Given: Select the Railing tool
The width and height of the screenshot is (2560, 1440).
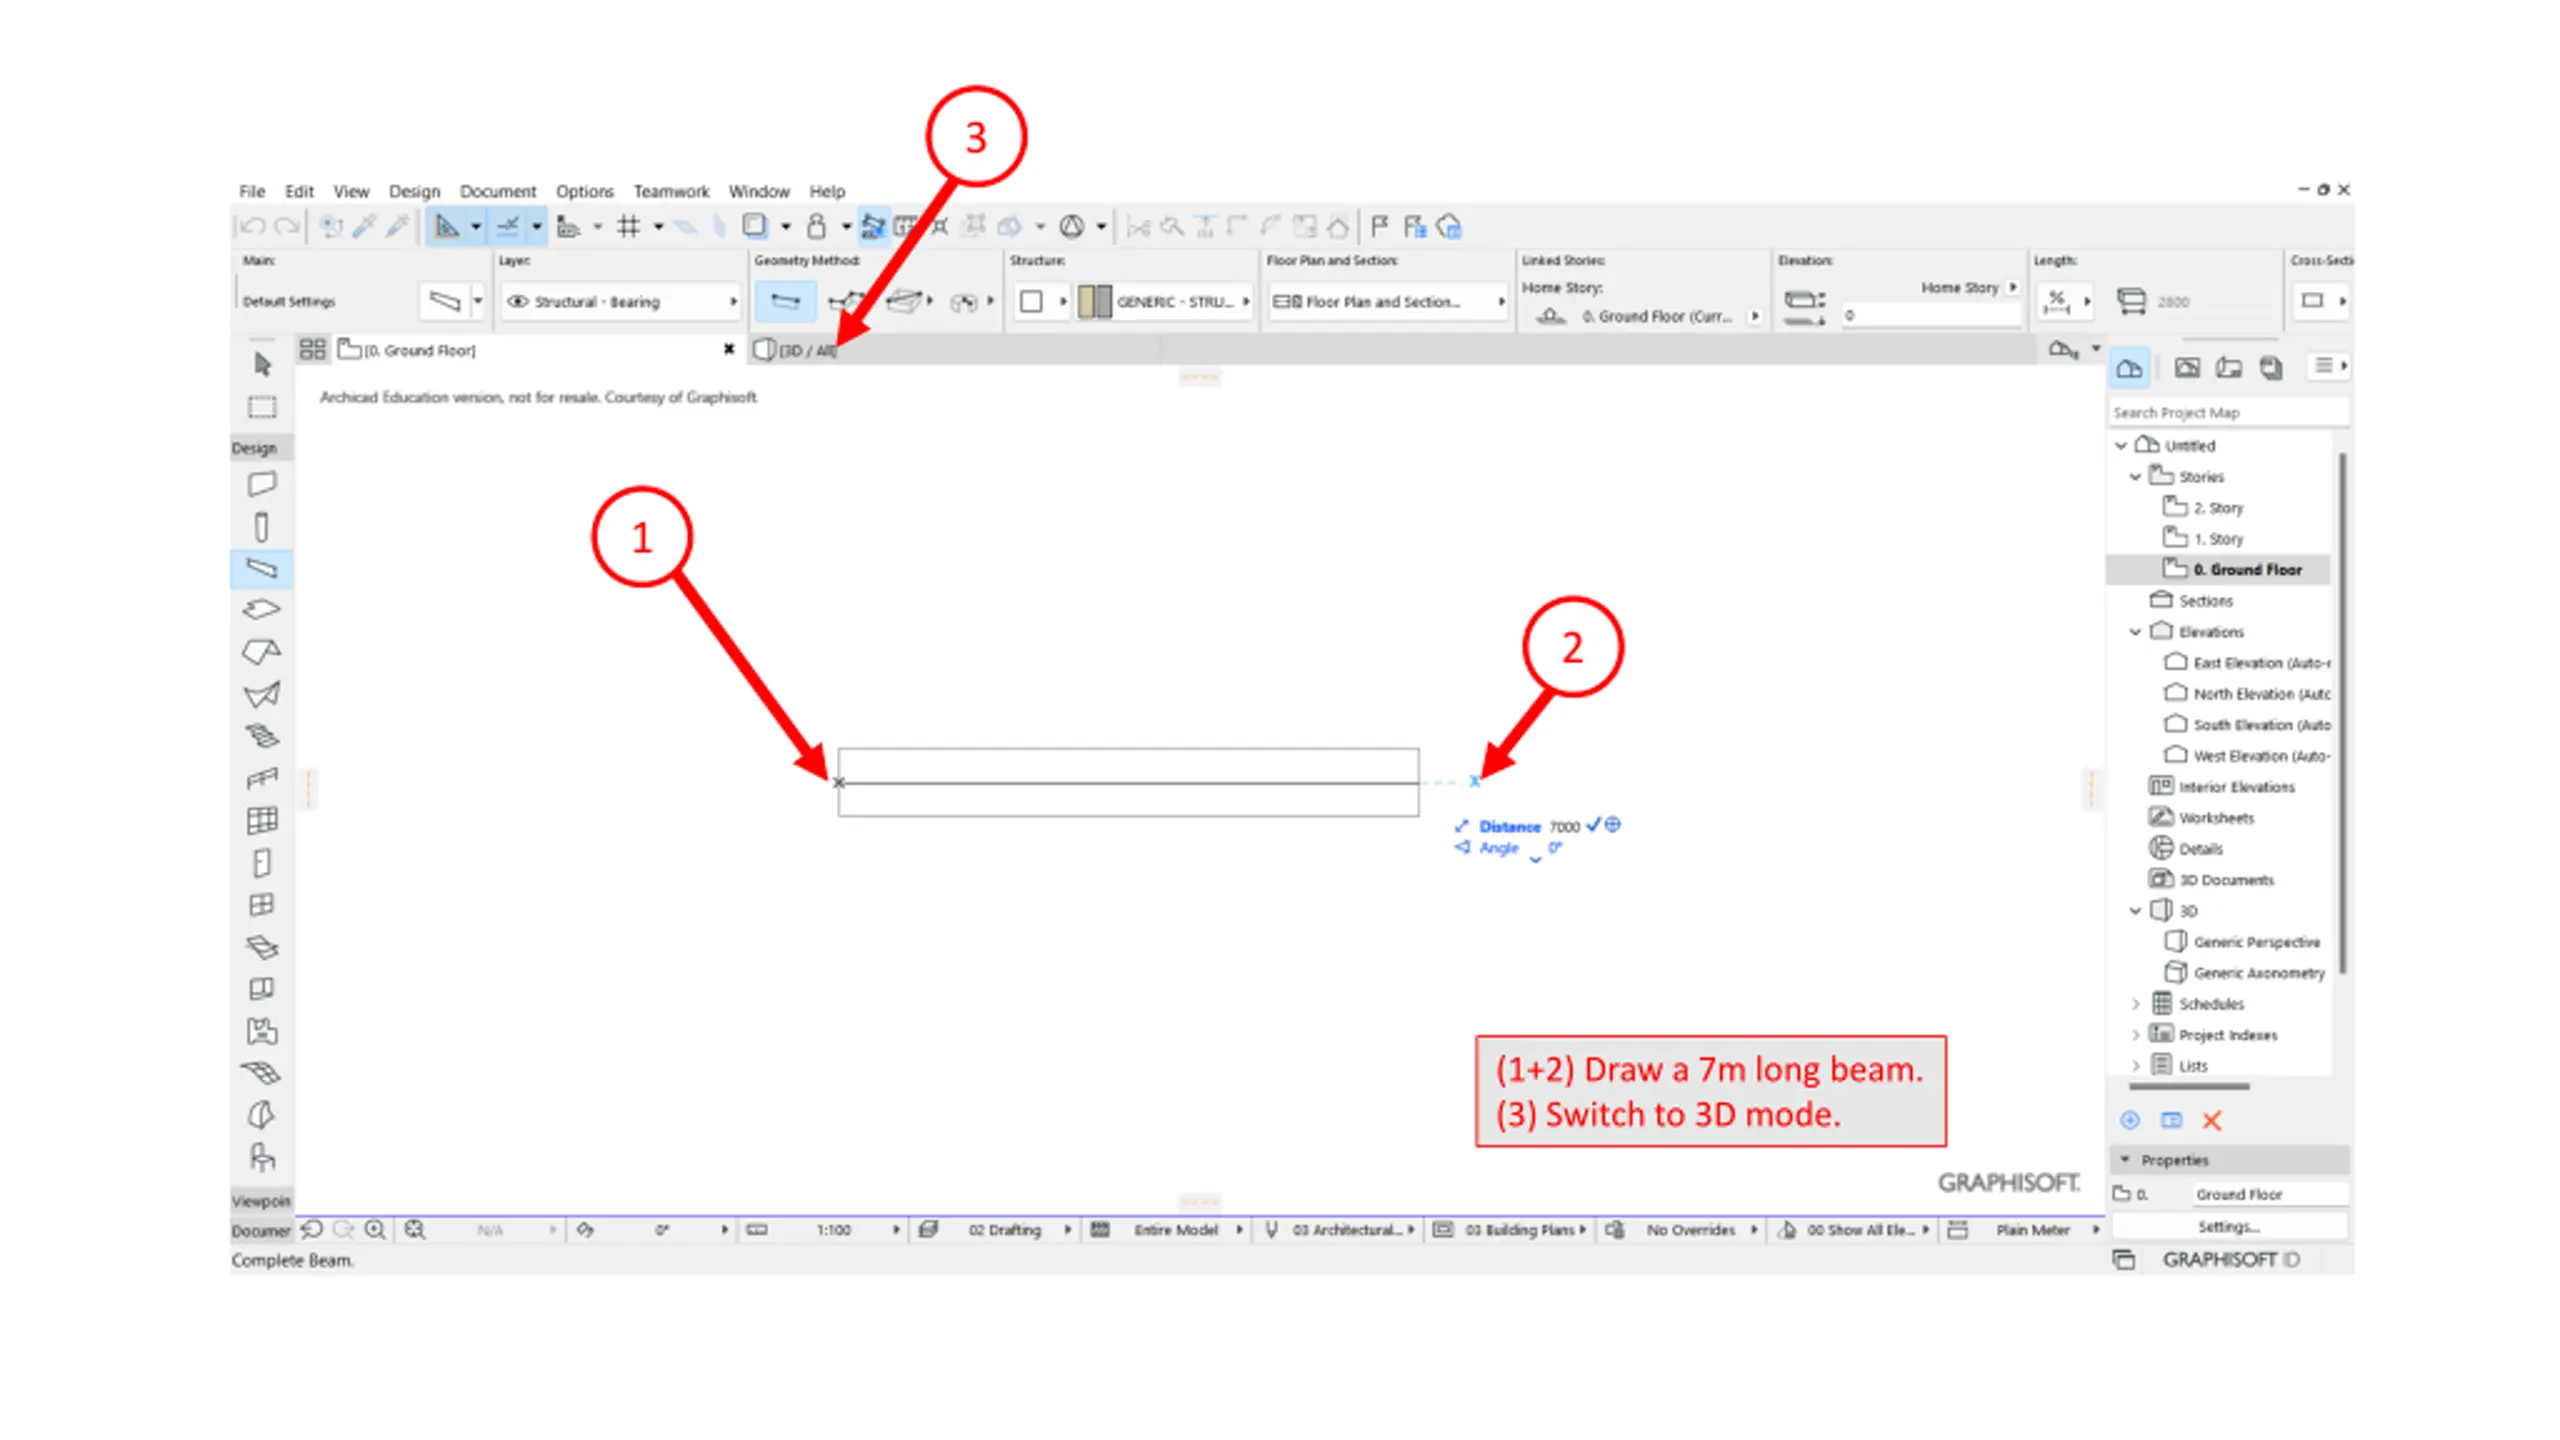Looking at the screenshot, I should [x=262, y=778].
